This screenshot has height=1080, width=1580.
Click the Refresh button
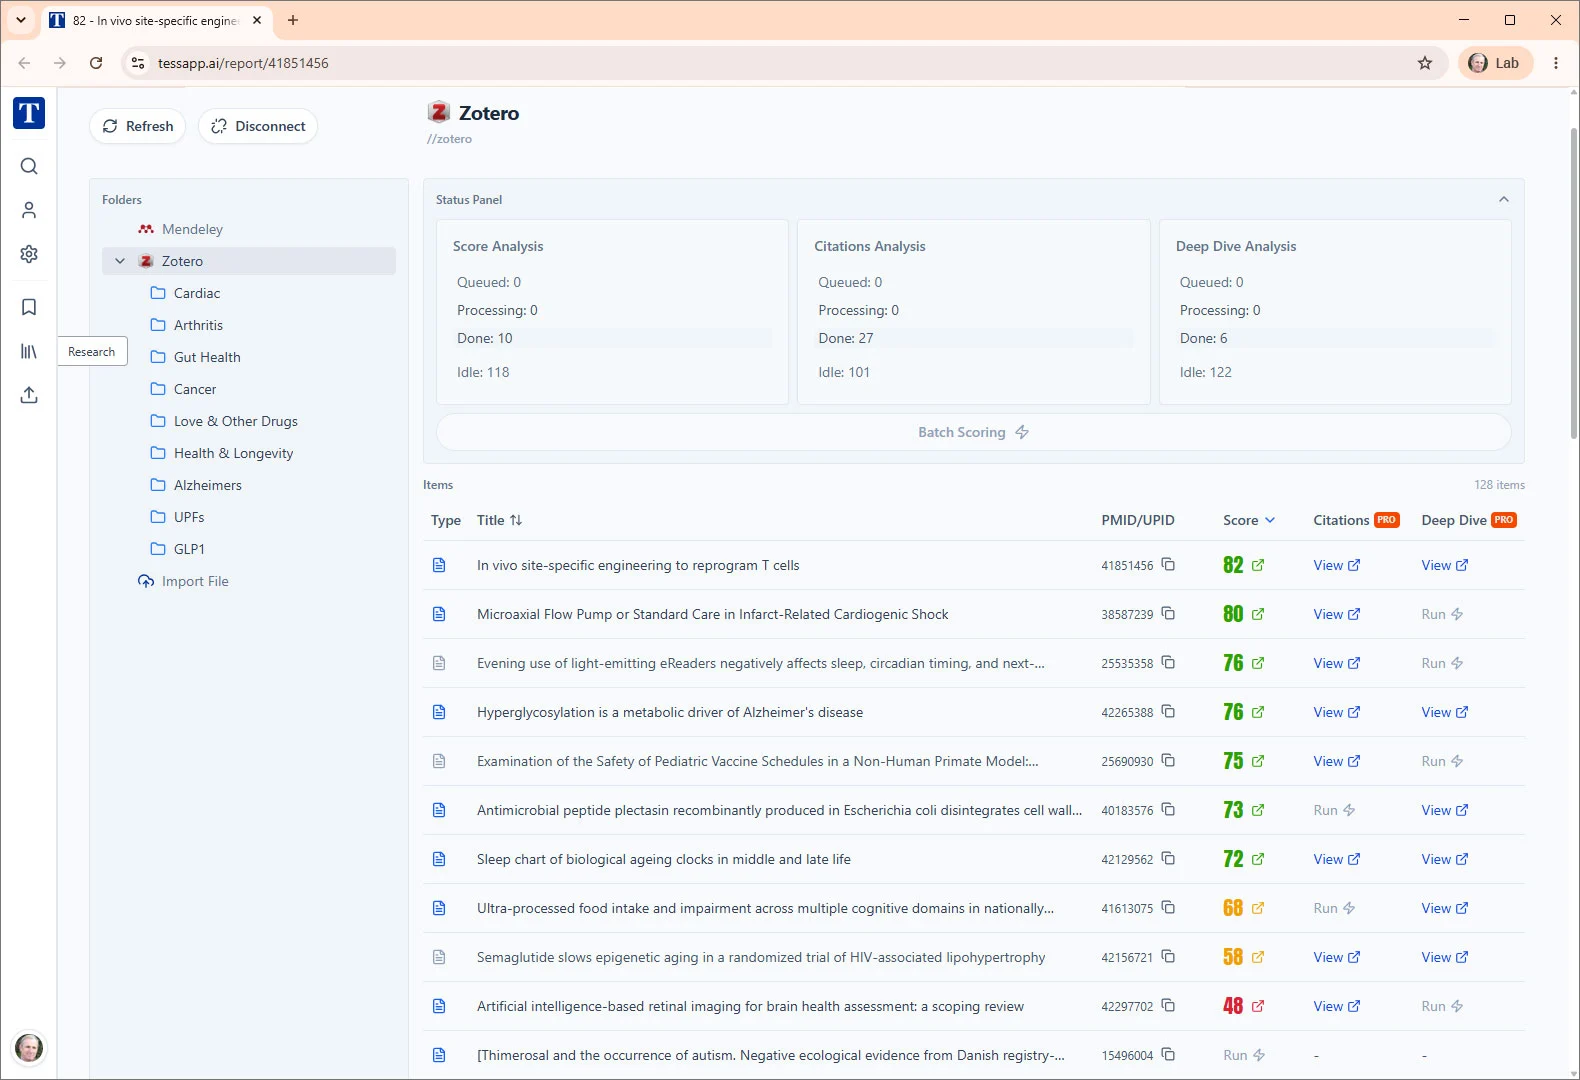[138, 126]
